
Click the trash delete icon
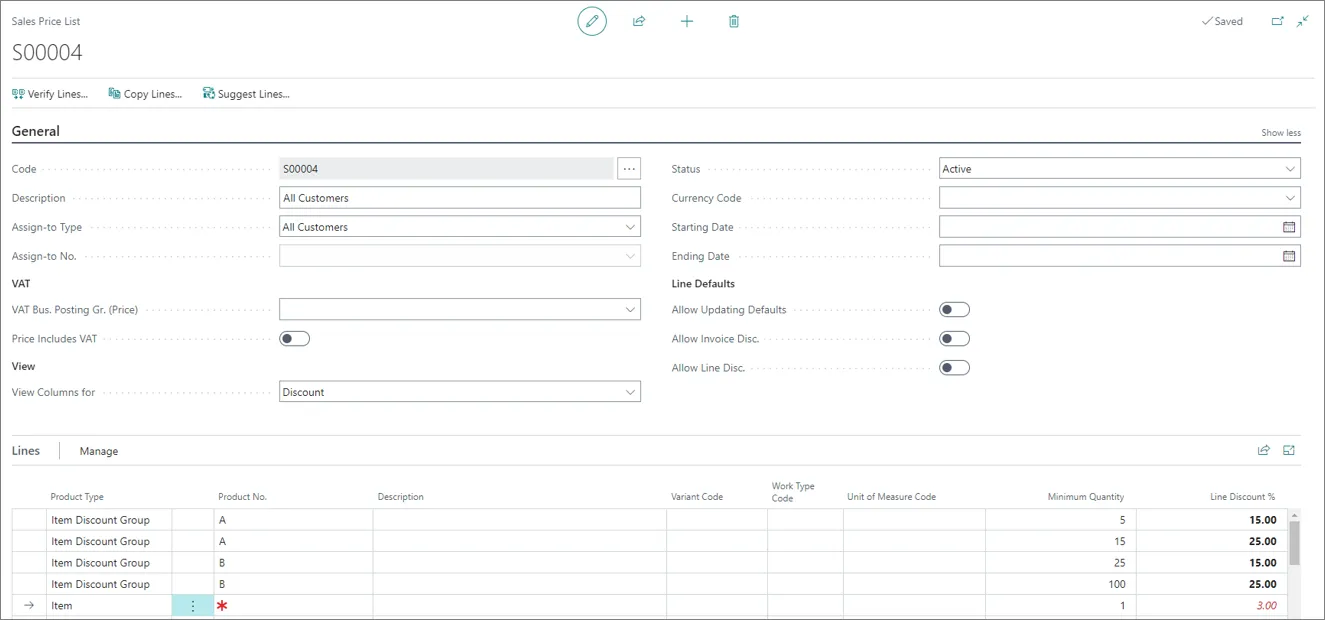tap(734, 21)
